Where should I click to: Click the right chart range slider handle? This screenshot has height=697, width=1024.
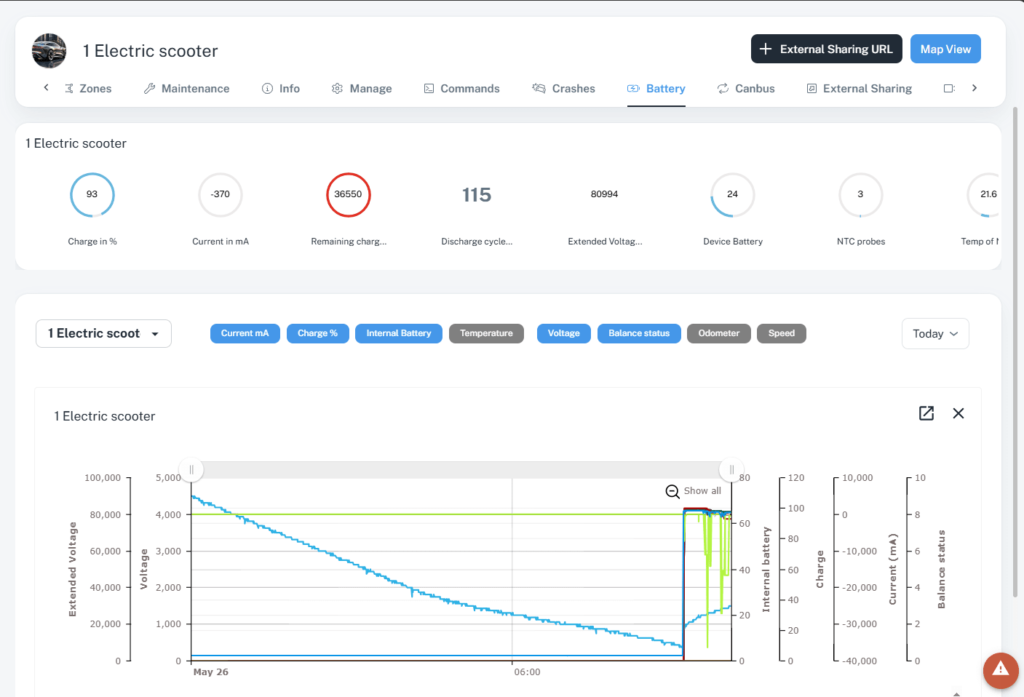click(731, 470)
